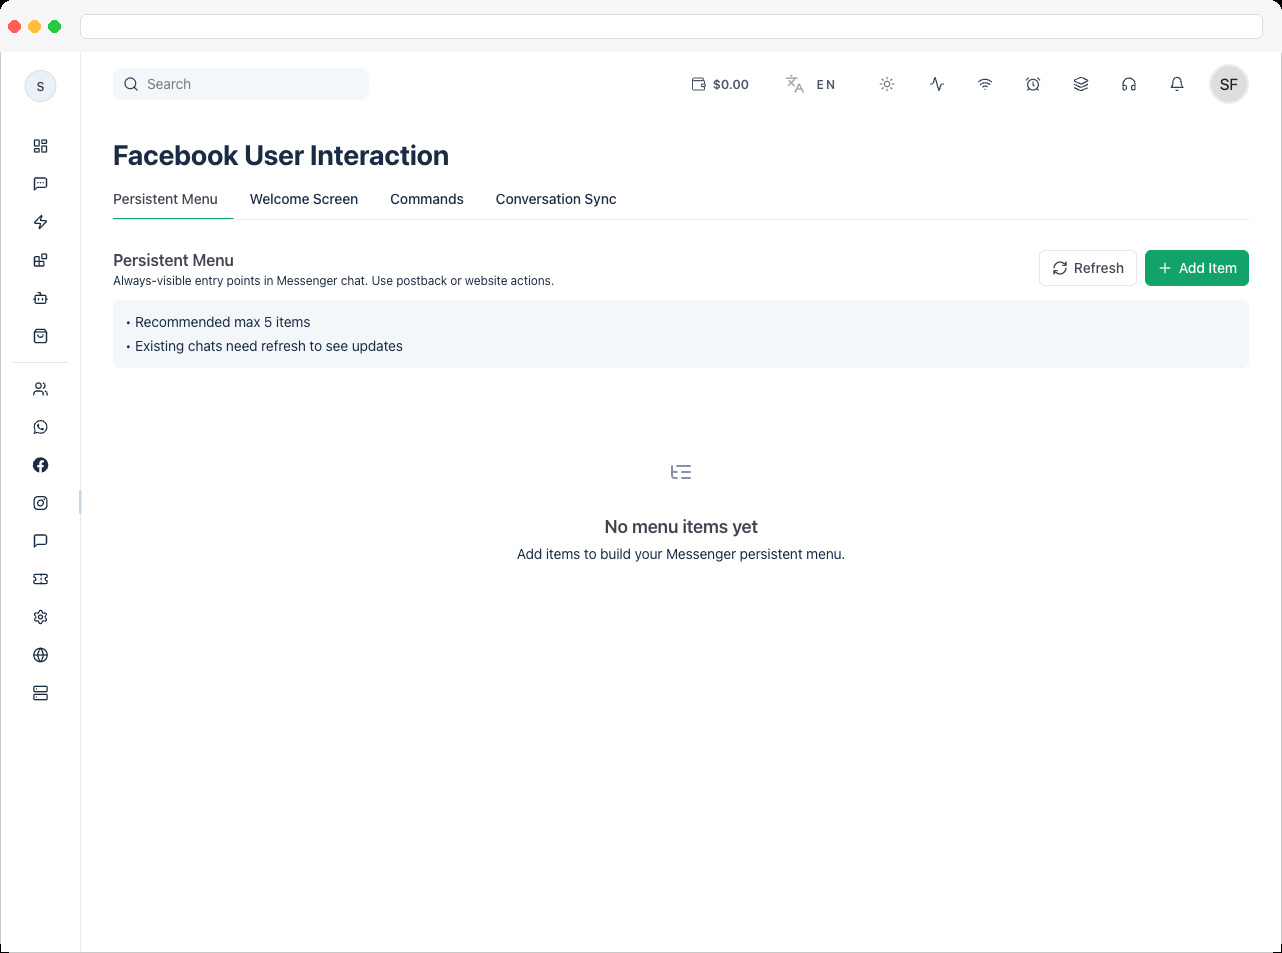Open the notifications bell
This screenshot has width=1282, height=953.
click(x=1177, y=84)
